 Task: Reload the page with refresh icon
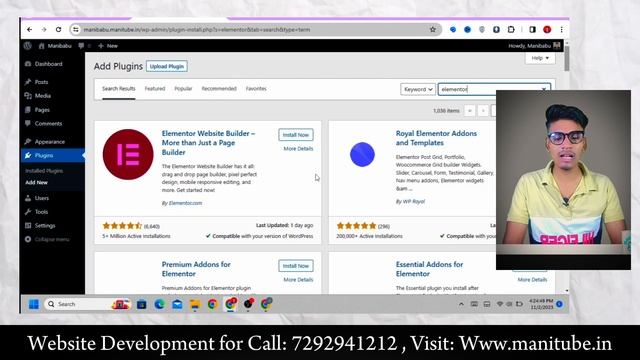pos(58,29)
